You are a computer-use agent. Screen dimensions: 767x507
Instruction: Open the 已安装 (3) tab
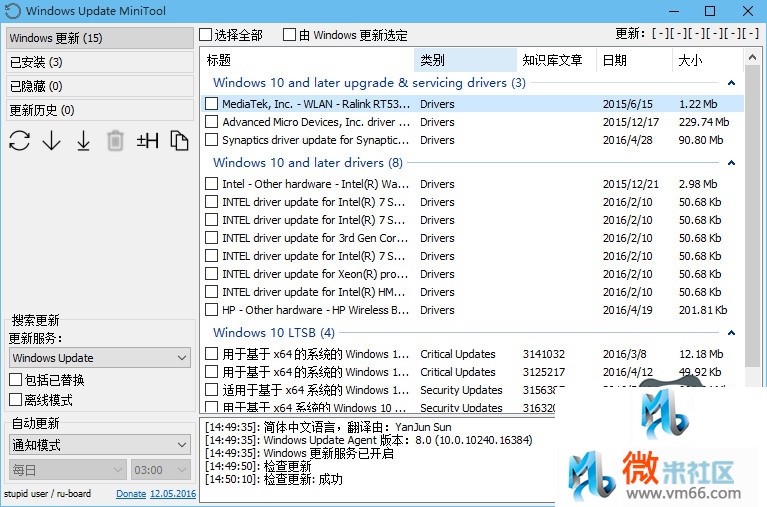[x=100, y=62]
